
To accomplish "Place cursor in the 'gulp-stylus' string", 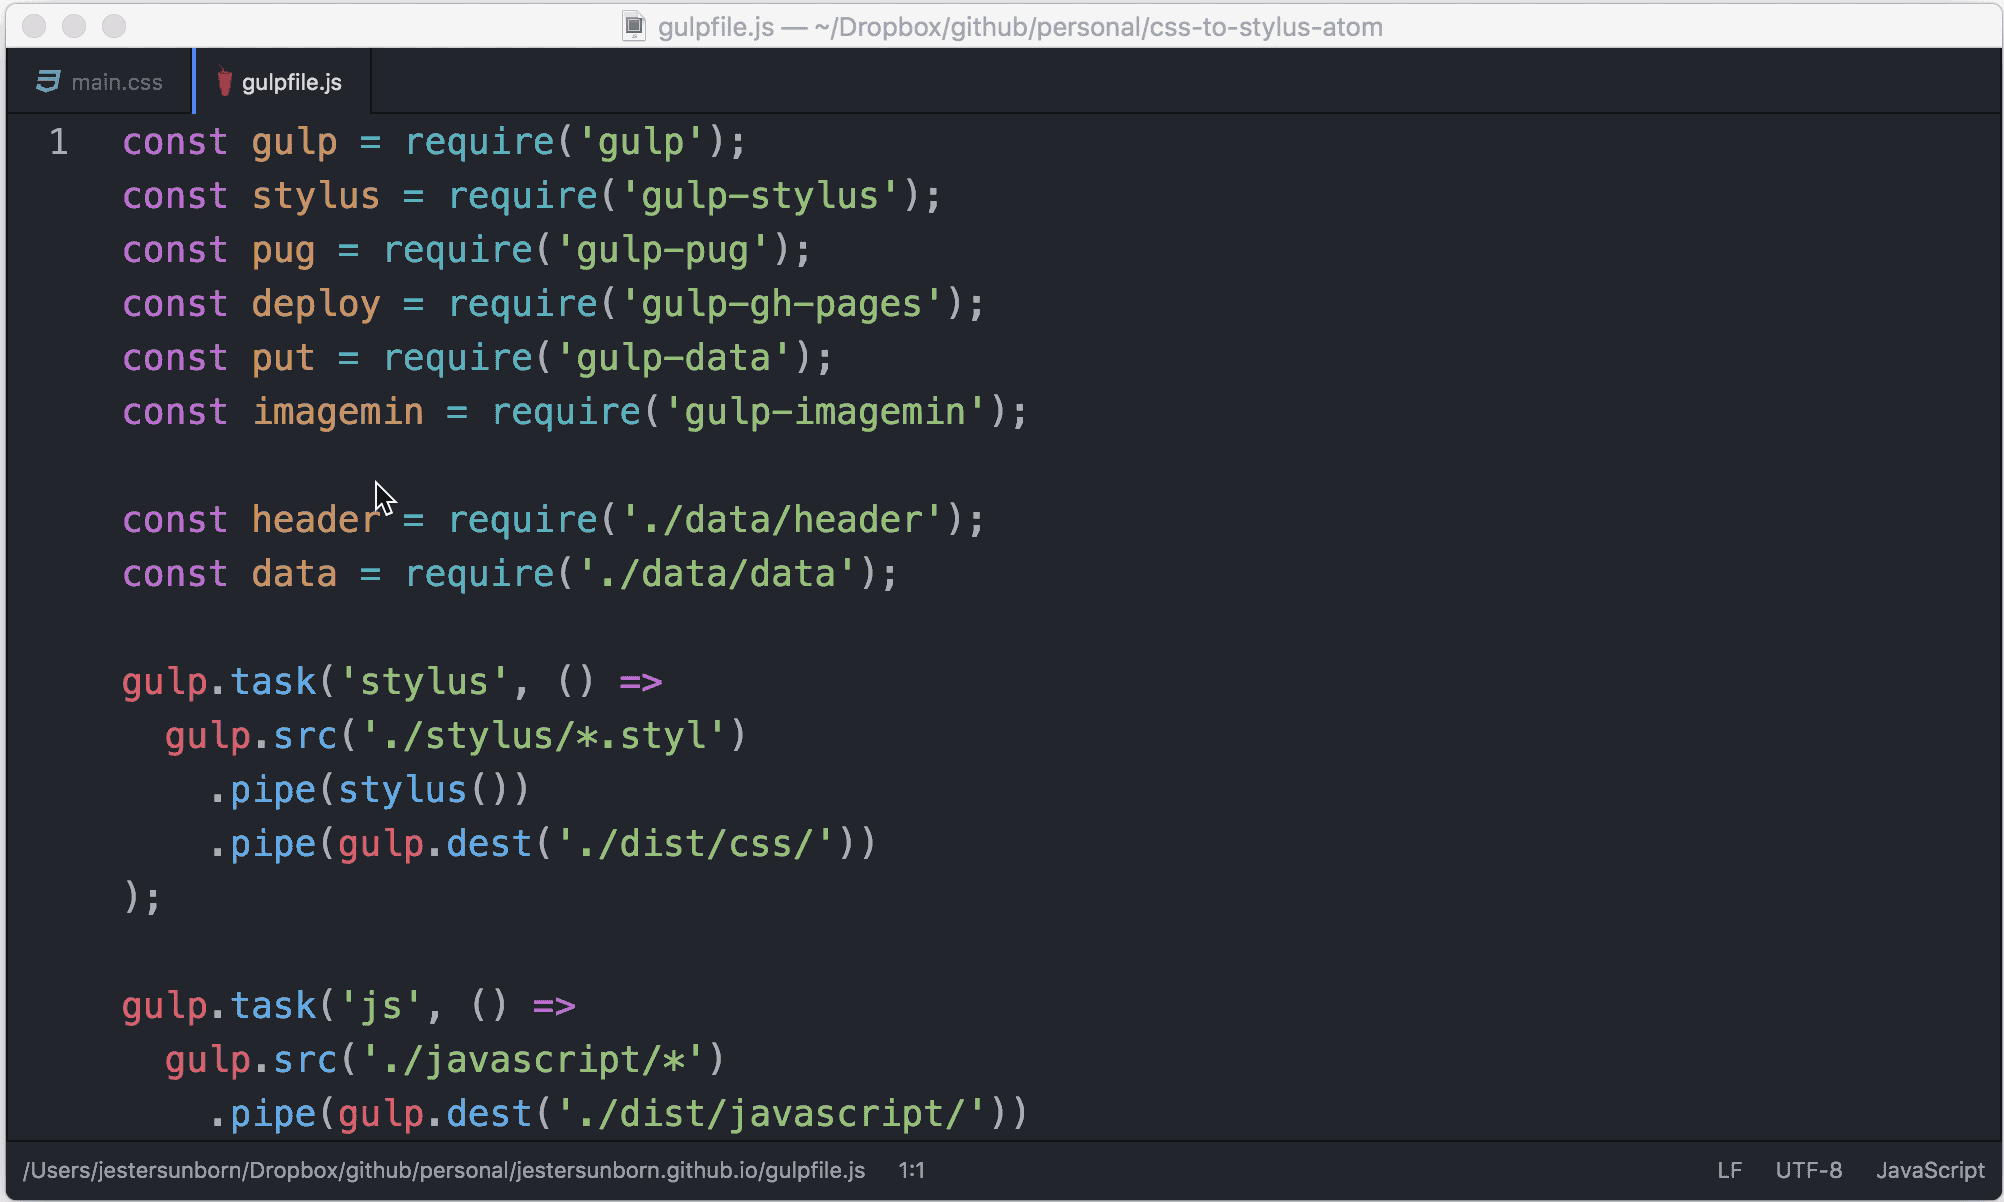I will coord(760,196).
